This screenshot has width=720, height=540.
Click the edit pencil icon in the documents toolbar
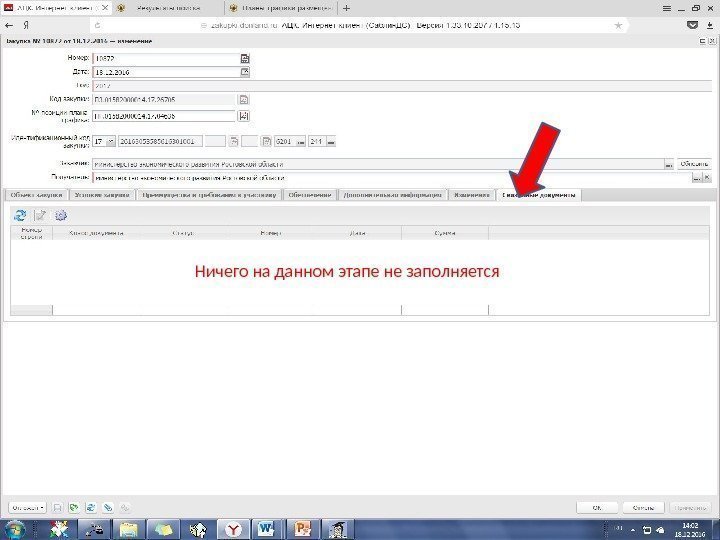(40, 215)
